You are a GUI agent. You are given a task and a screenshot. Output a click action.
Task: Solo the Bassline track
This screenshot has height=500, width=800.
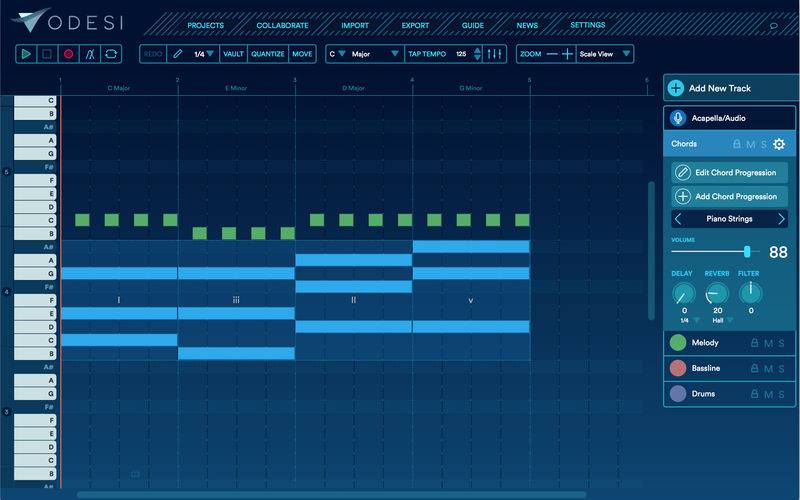tap(781, 369)
